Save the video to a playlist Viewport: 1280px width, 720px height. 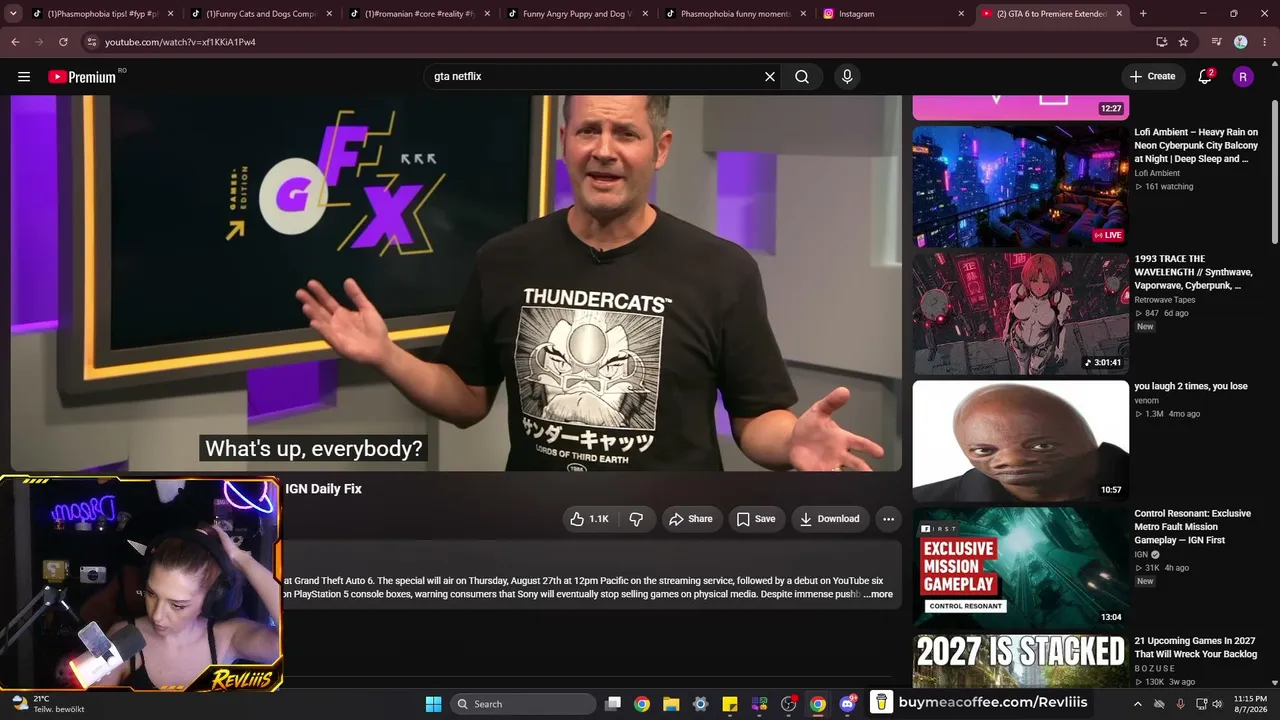[x=756, y=519]
